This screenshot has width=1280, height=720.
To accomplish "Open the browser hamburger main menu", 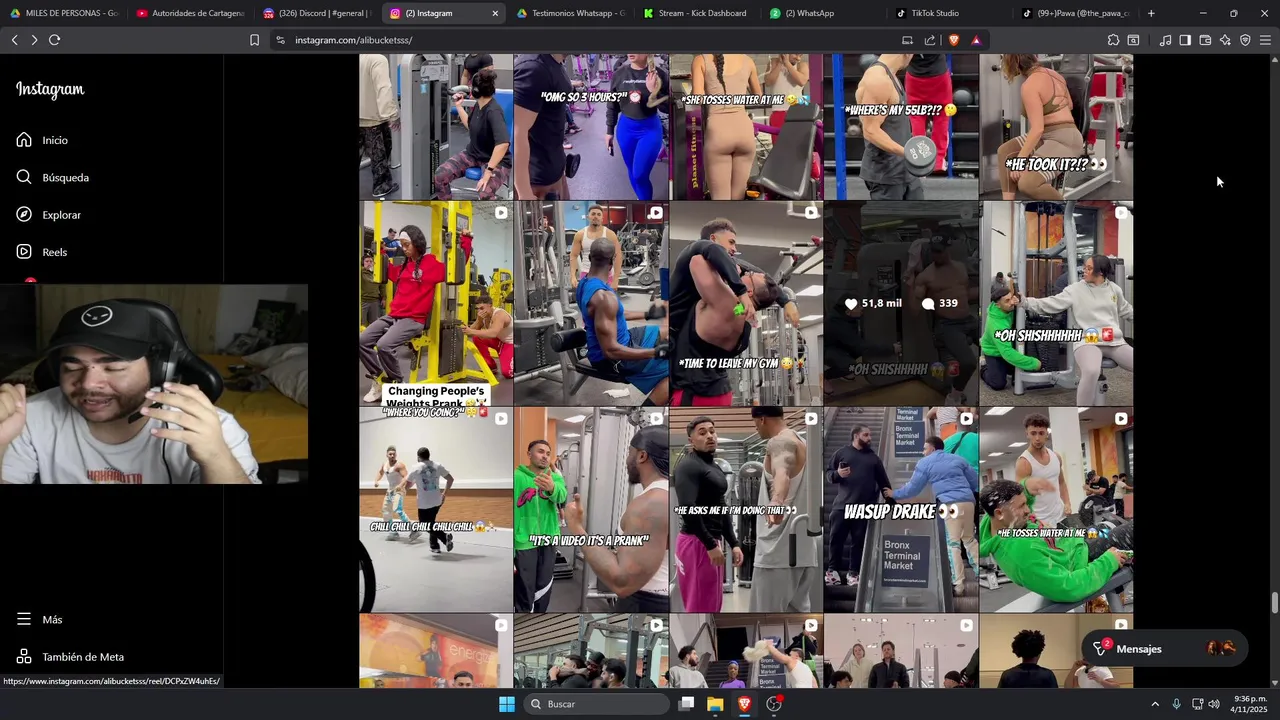I will click(1265, 40).
